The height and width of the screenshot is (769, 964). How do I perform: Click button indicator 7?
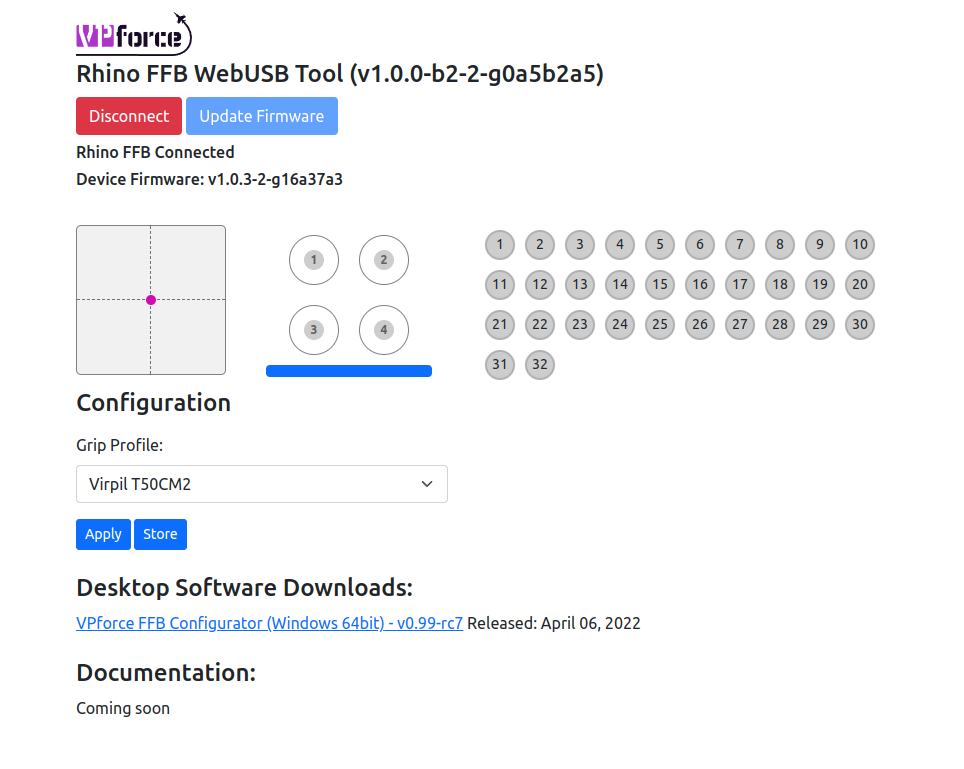740,245
